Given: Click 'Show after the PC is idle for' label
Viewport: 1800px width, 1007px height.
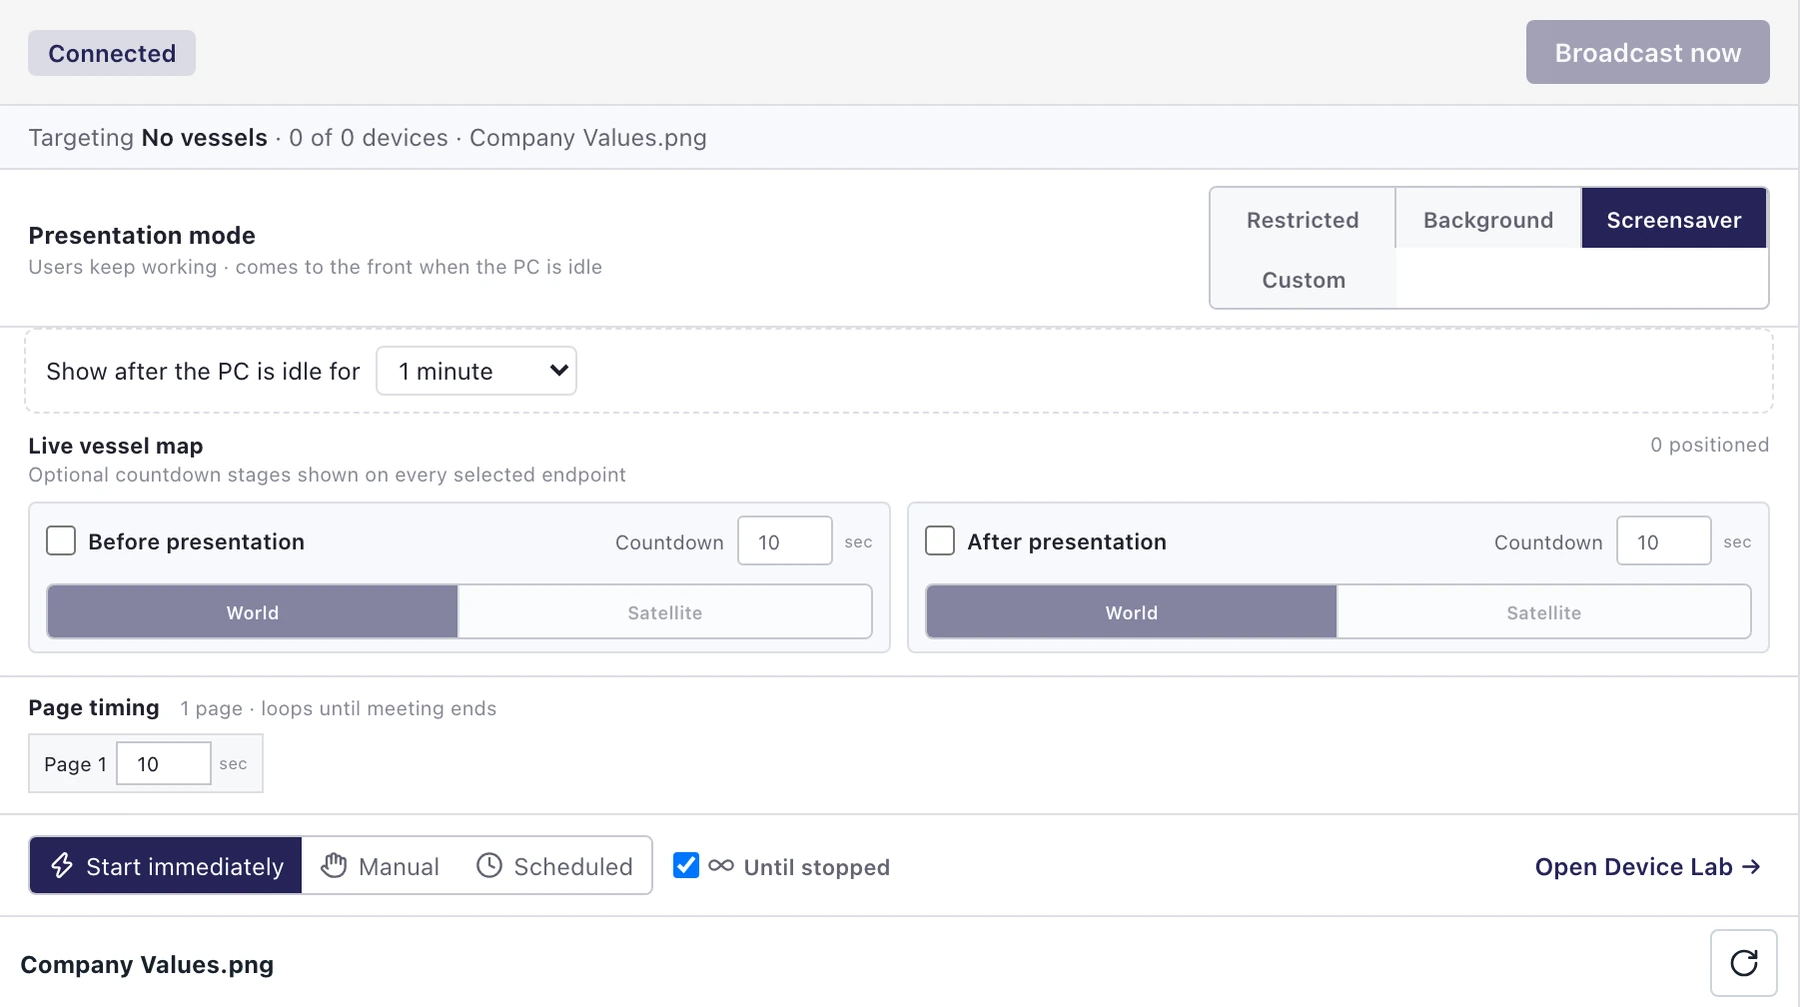Looking at the screenshot, I should (203, 371).
